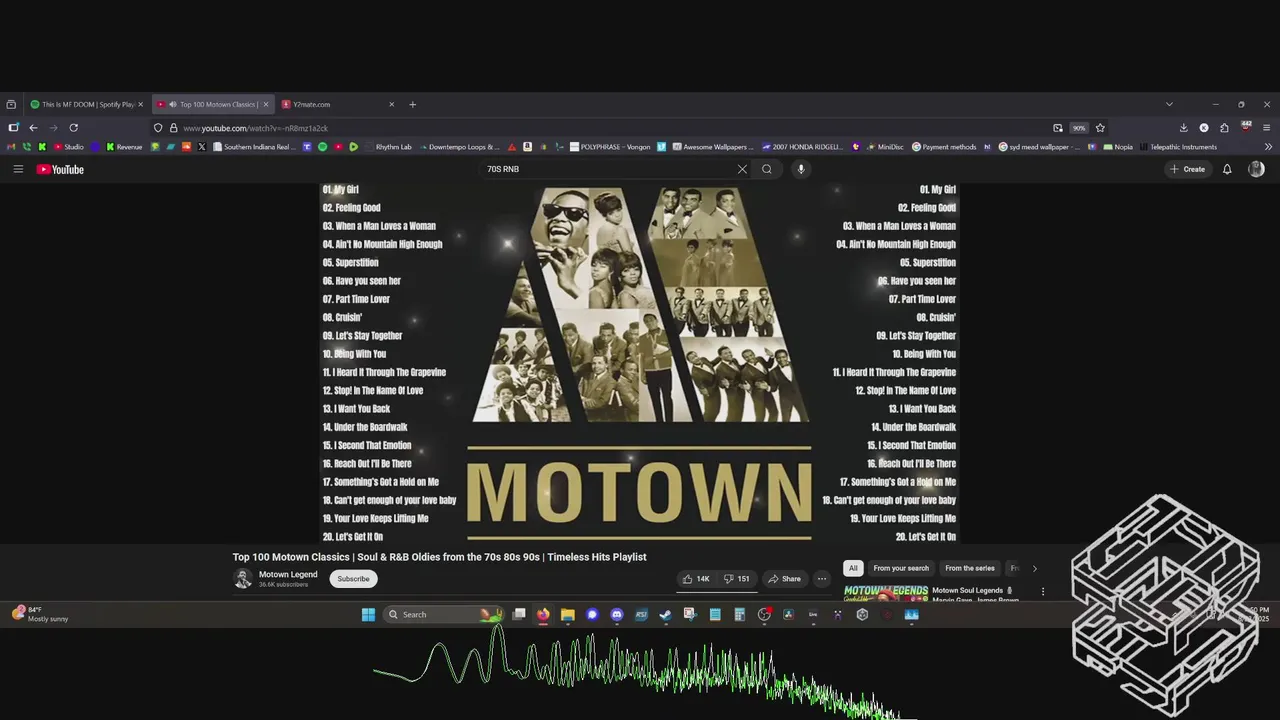Open Rhythm Lab bookmark
1280x720 pixels.
point(386,147)
